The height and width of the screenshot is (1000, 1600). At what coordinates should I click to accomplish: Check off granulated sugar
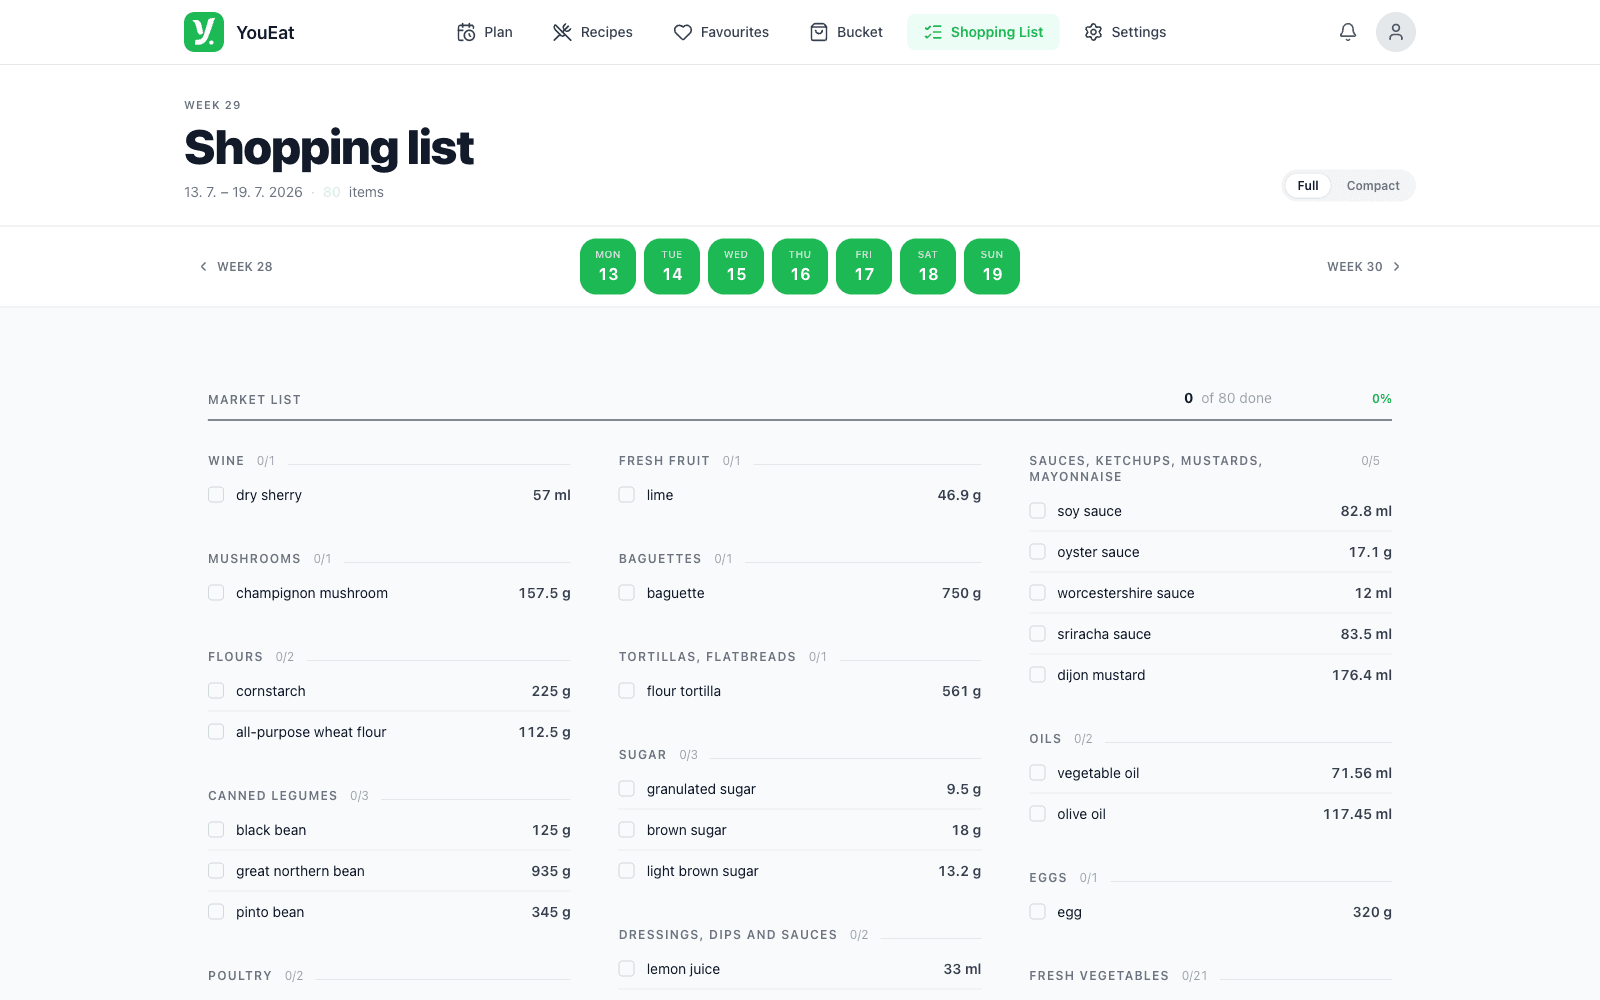click(627, 789)
